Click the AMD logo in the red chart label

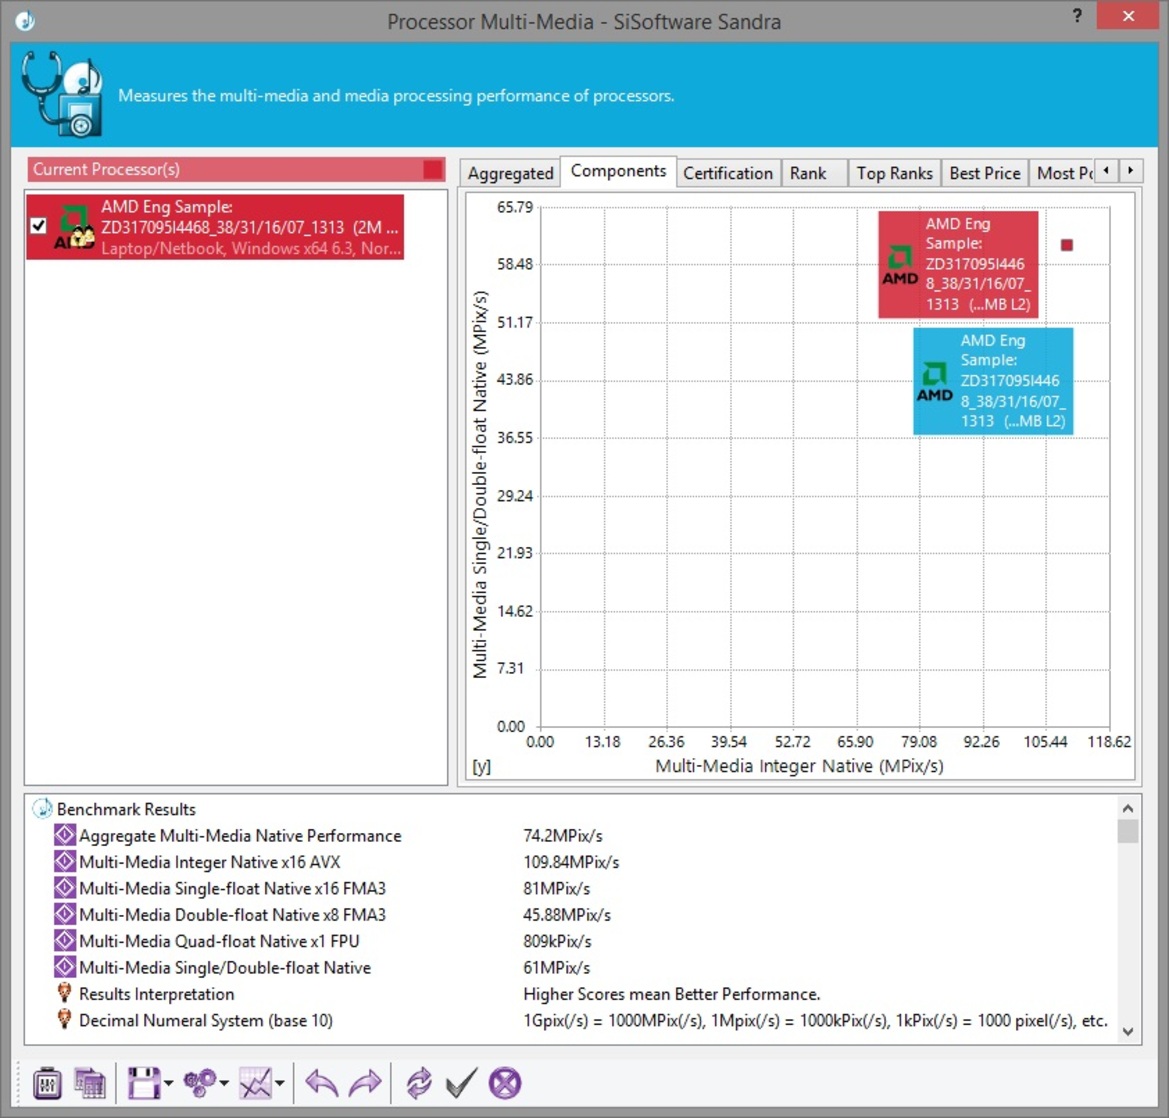[901, 265]
